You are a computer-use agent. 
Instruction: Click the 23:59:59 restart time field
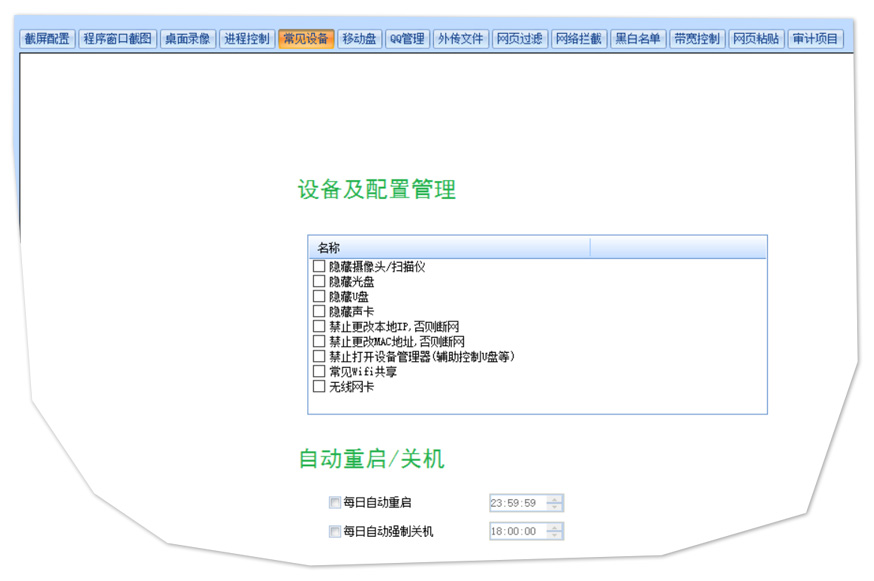pos(515,503)
